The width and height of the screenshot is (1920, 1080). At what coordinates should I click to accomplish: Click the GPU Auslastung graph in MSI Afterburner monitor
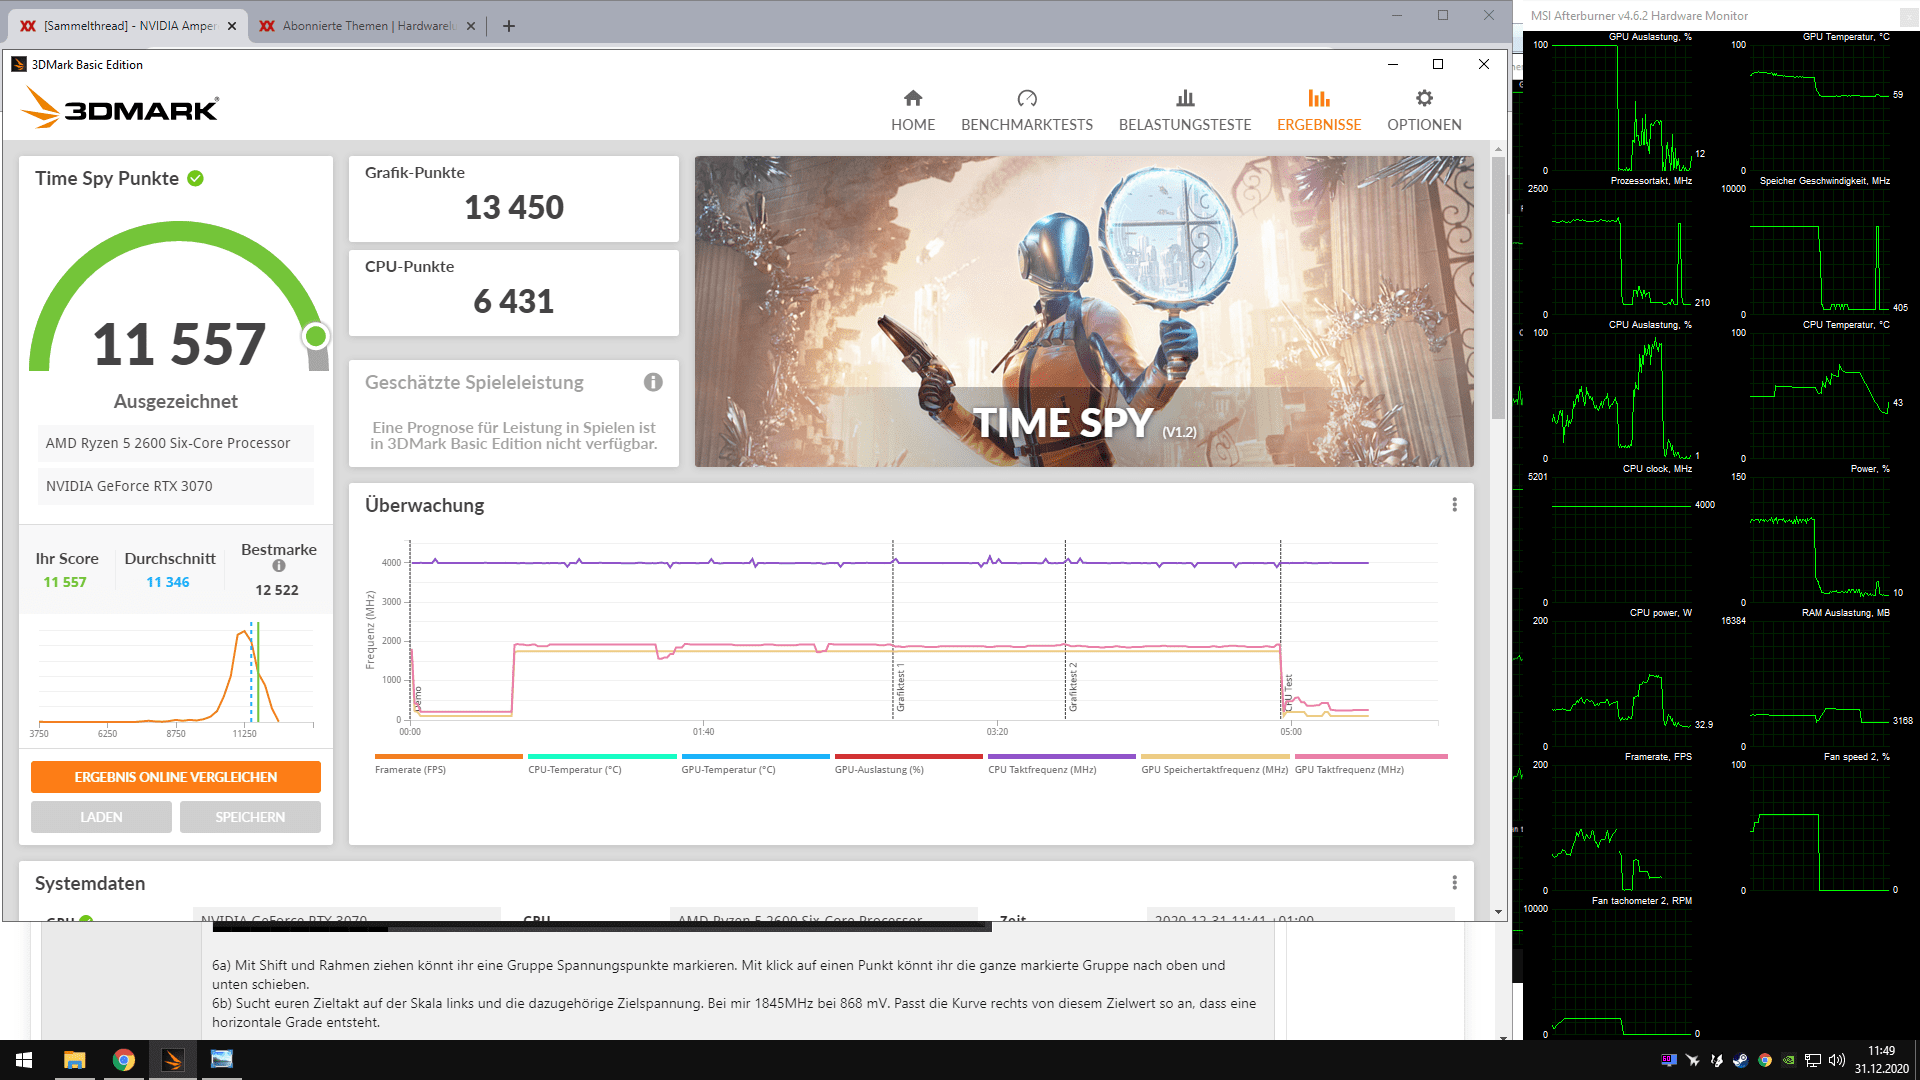[x=1623, y=107]
